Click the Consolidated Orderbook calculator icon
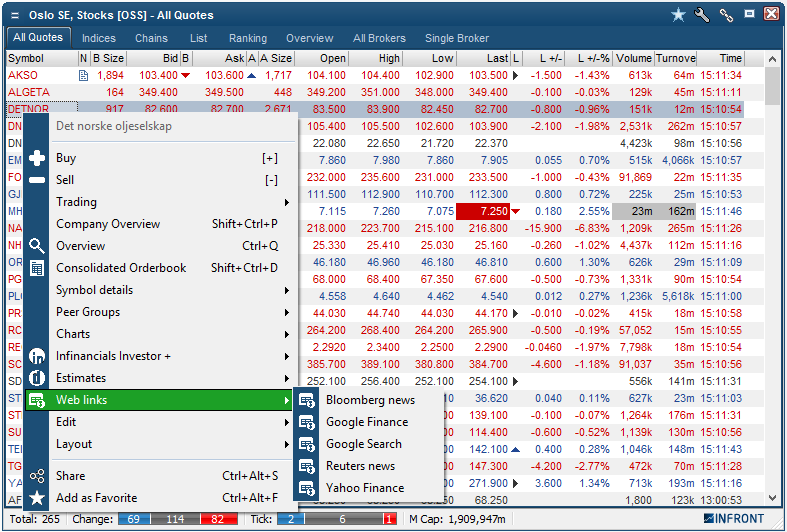 pyautogui.click(x=37, y=268)
